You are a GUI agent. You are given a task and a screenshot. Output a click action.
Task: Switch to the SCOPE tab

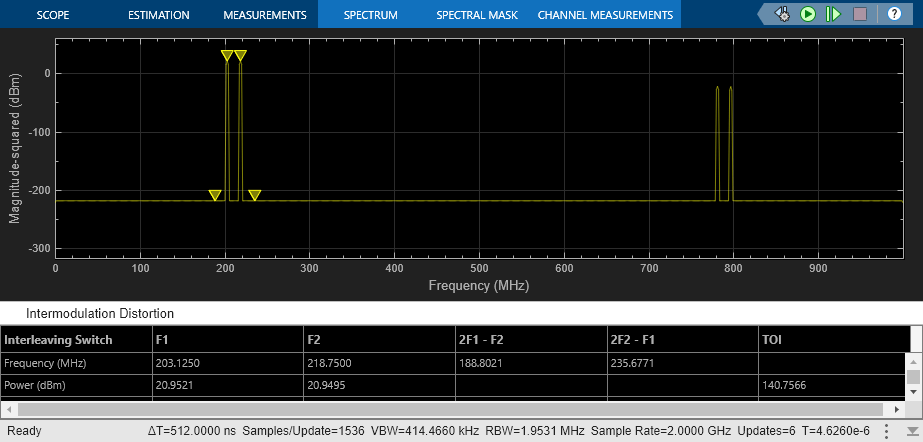click(x=53, y=15)
